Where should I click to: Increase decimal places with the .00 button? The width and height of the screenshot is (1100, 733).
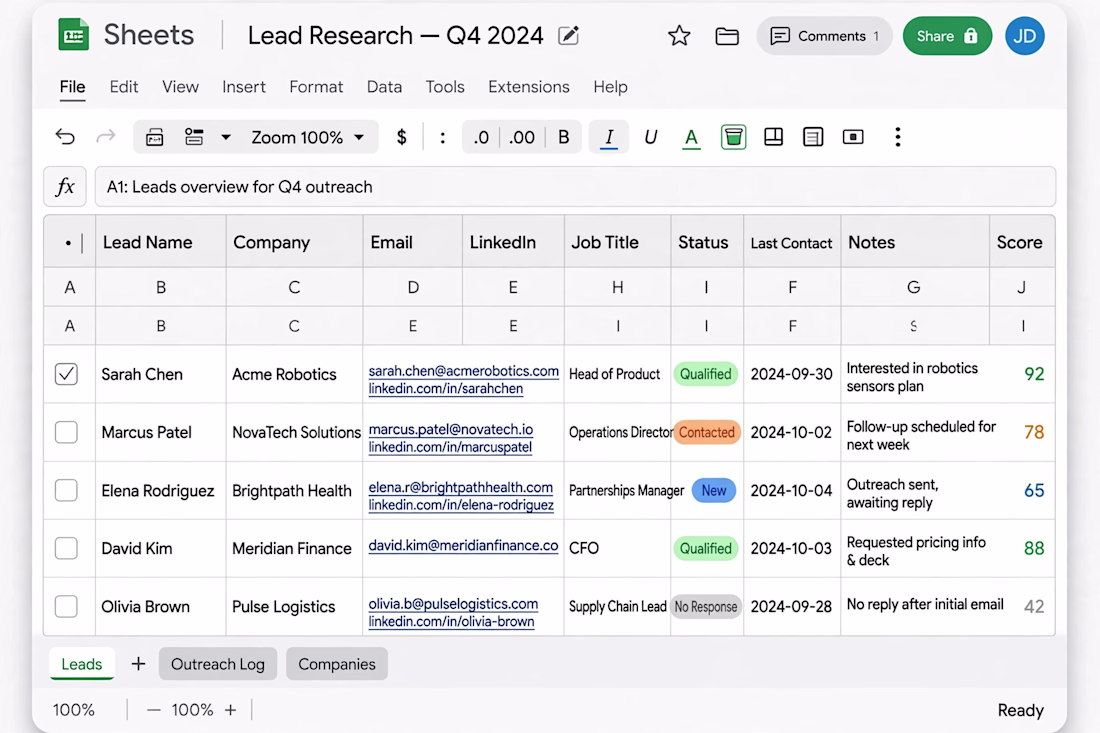pyautogui.click(x=521, y=137)
